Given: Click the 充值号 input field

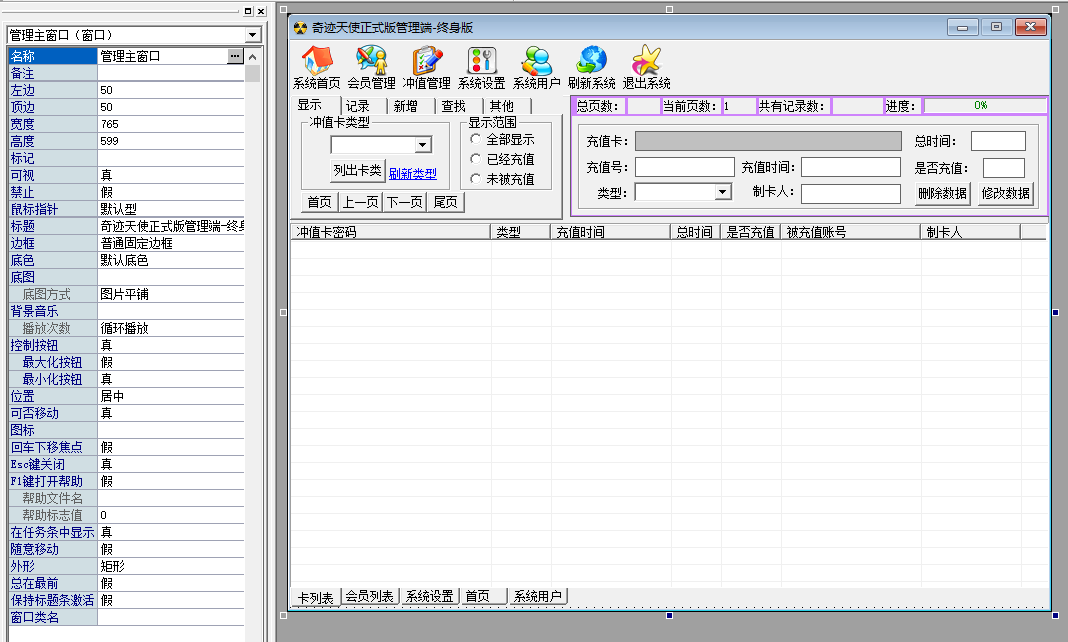Looking at the screenshot, I should 684,168.
